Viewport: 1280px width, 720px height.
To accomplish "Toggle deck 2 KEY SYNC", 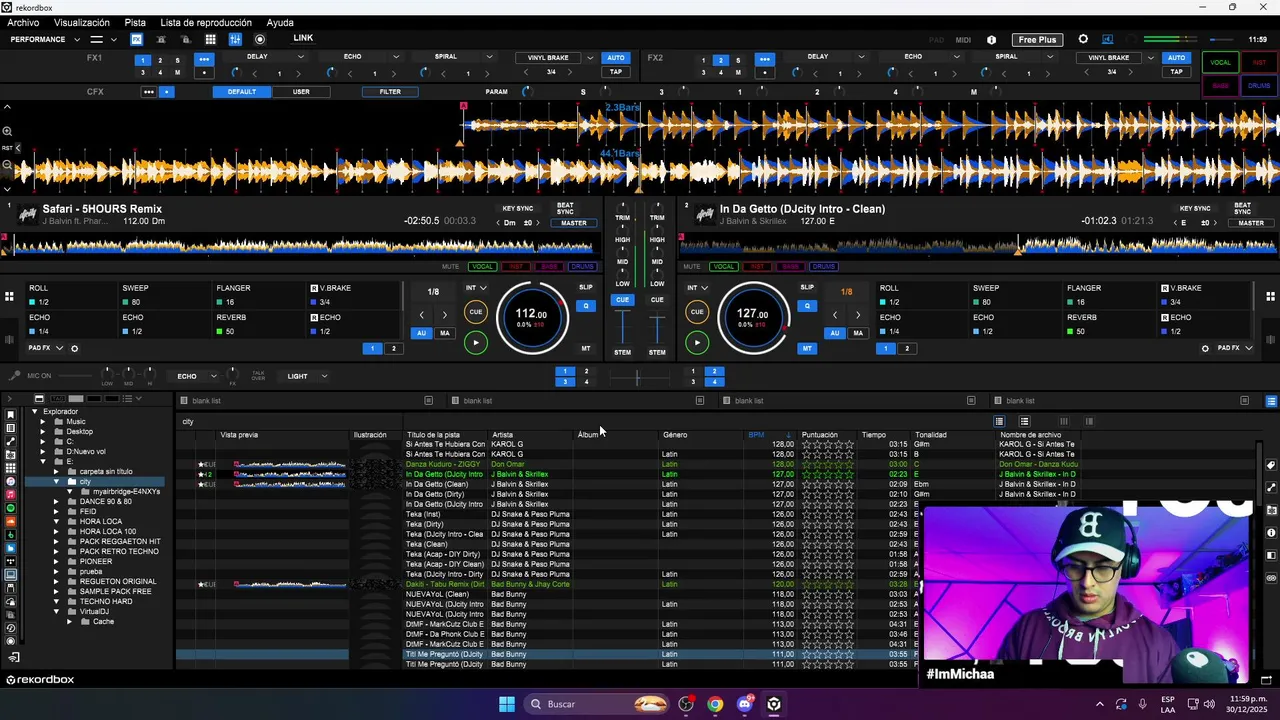I will 1195,209.
